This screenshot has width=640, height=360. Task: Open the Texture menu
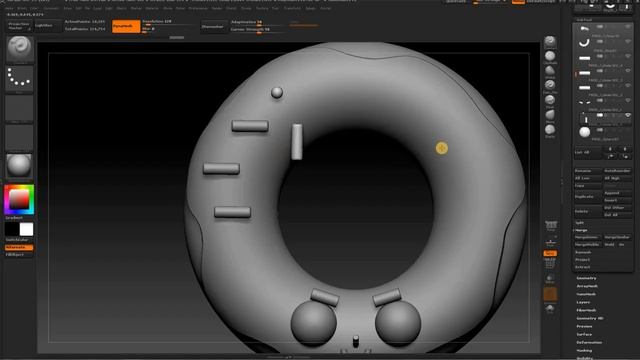point(262,8)
